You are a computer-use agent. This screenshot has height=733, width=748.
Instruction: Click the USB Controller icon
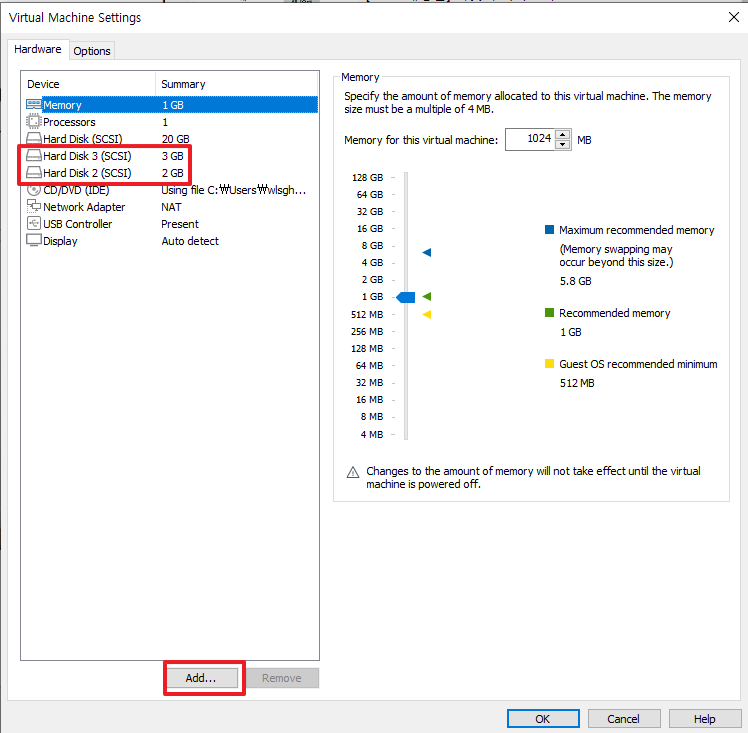[x=34, y=224]
